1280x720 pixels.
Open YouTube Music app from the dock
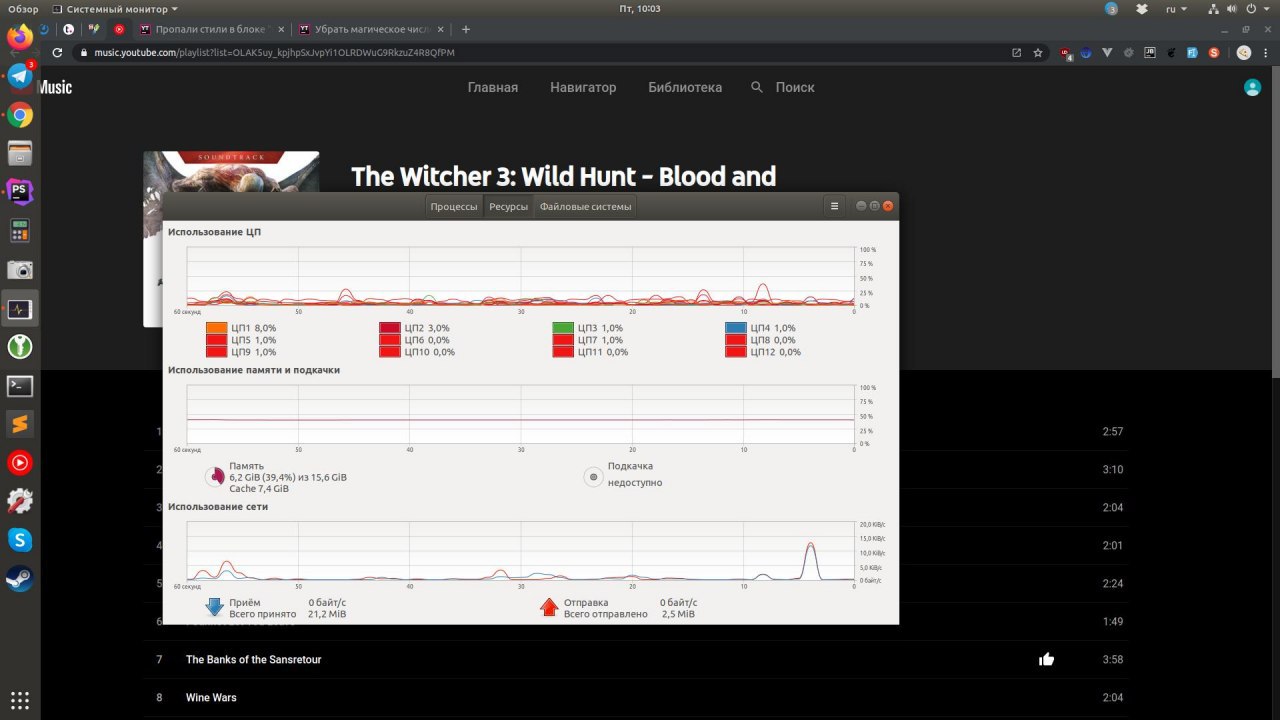tap(20, 463)
